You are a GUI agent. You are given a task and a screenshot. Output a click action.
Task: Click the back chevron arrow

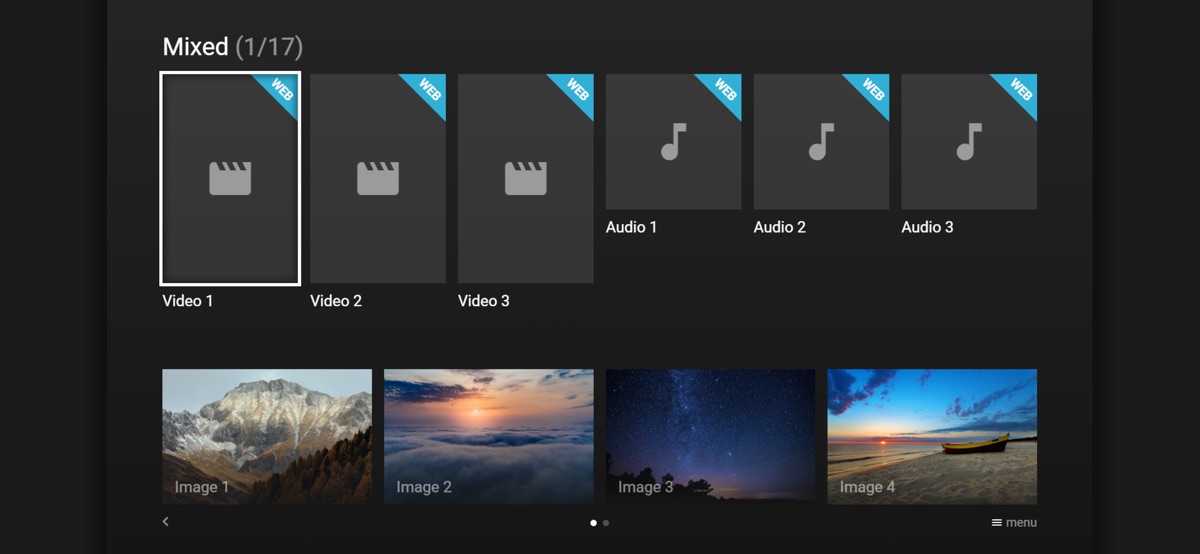[166, 521]
